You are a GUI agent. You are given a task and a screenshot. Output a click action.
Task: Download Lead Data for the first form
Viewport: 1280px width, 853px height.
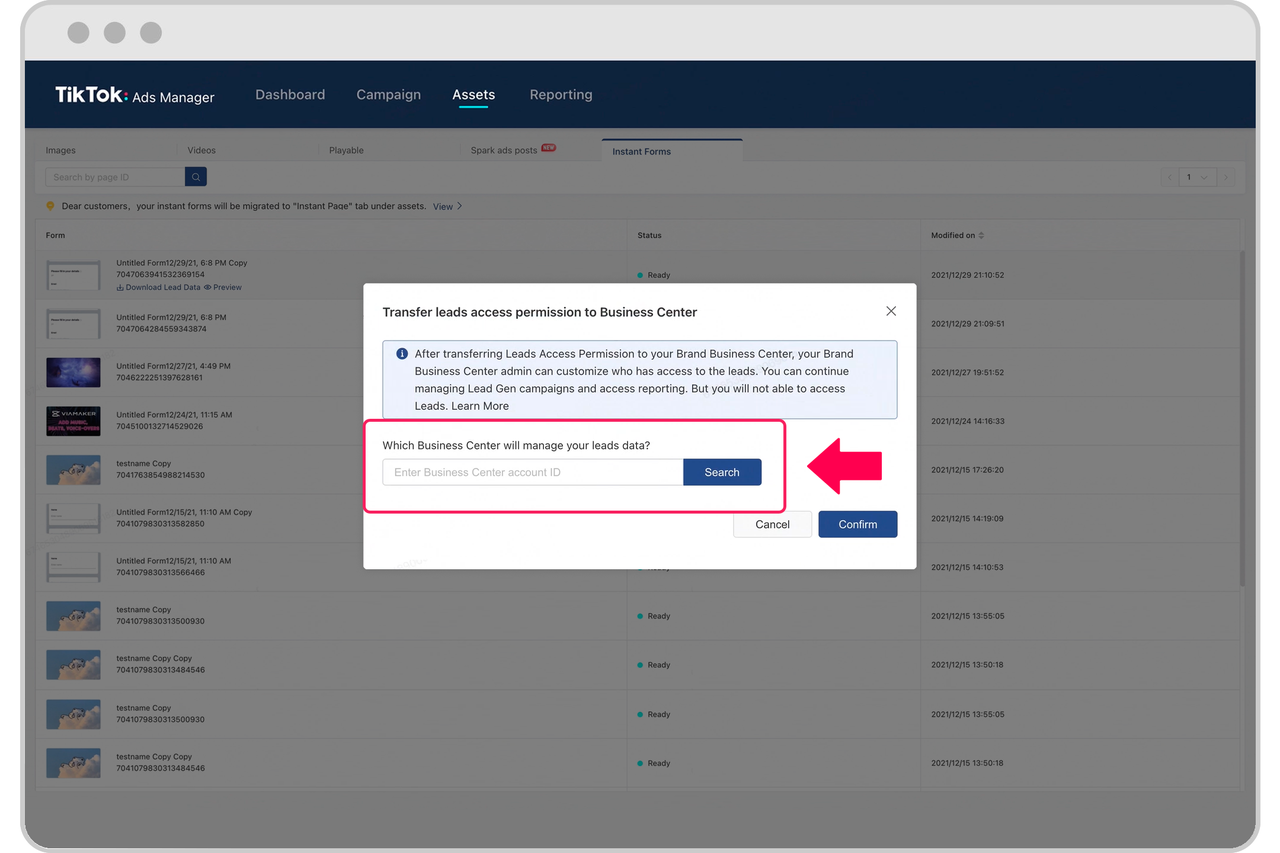(160, 287)
